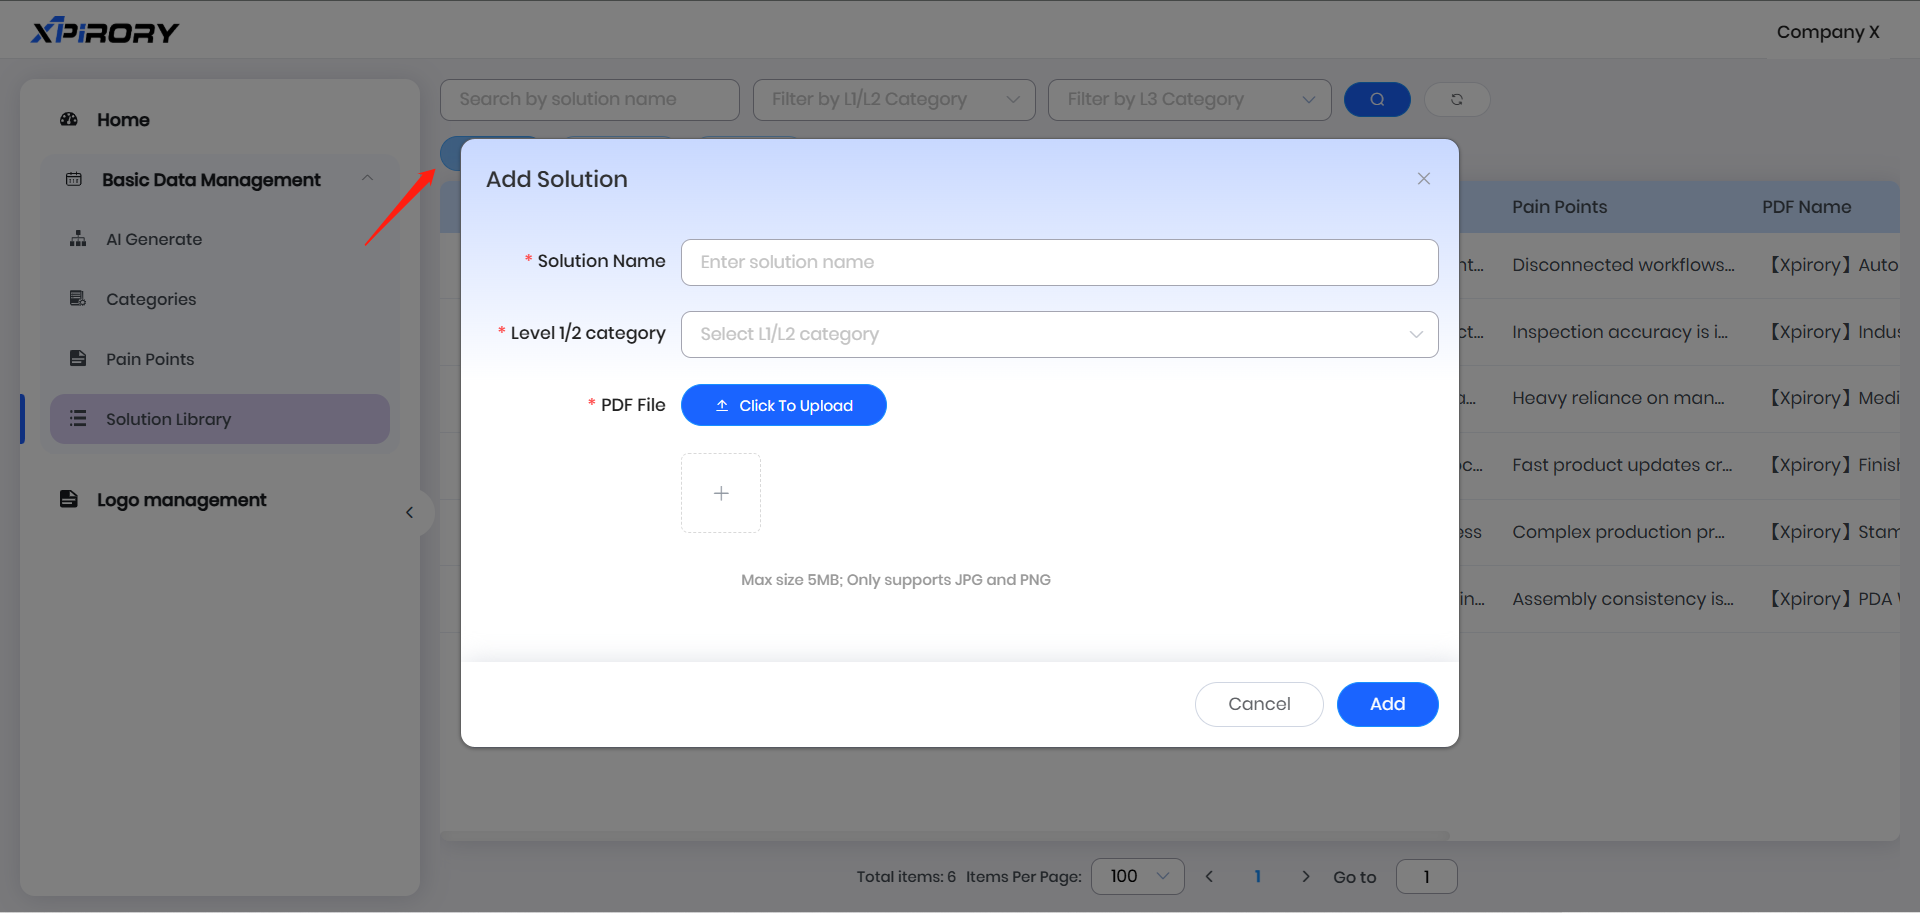
Task: Click the plus image upload box
Action: (721, 493)
